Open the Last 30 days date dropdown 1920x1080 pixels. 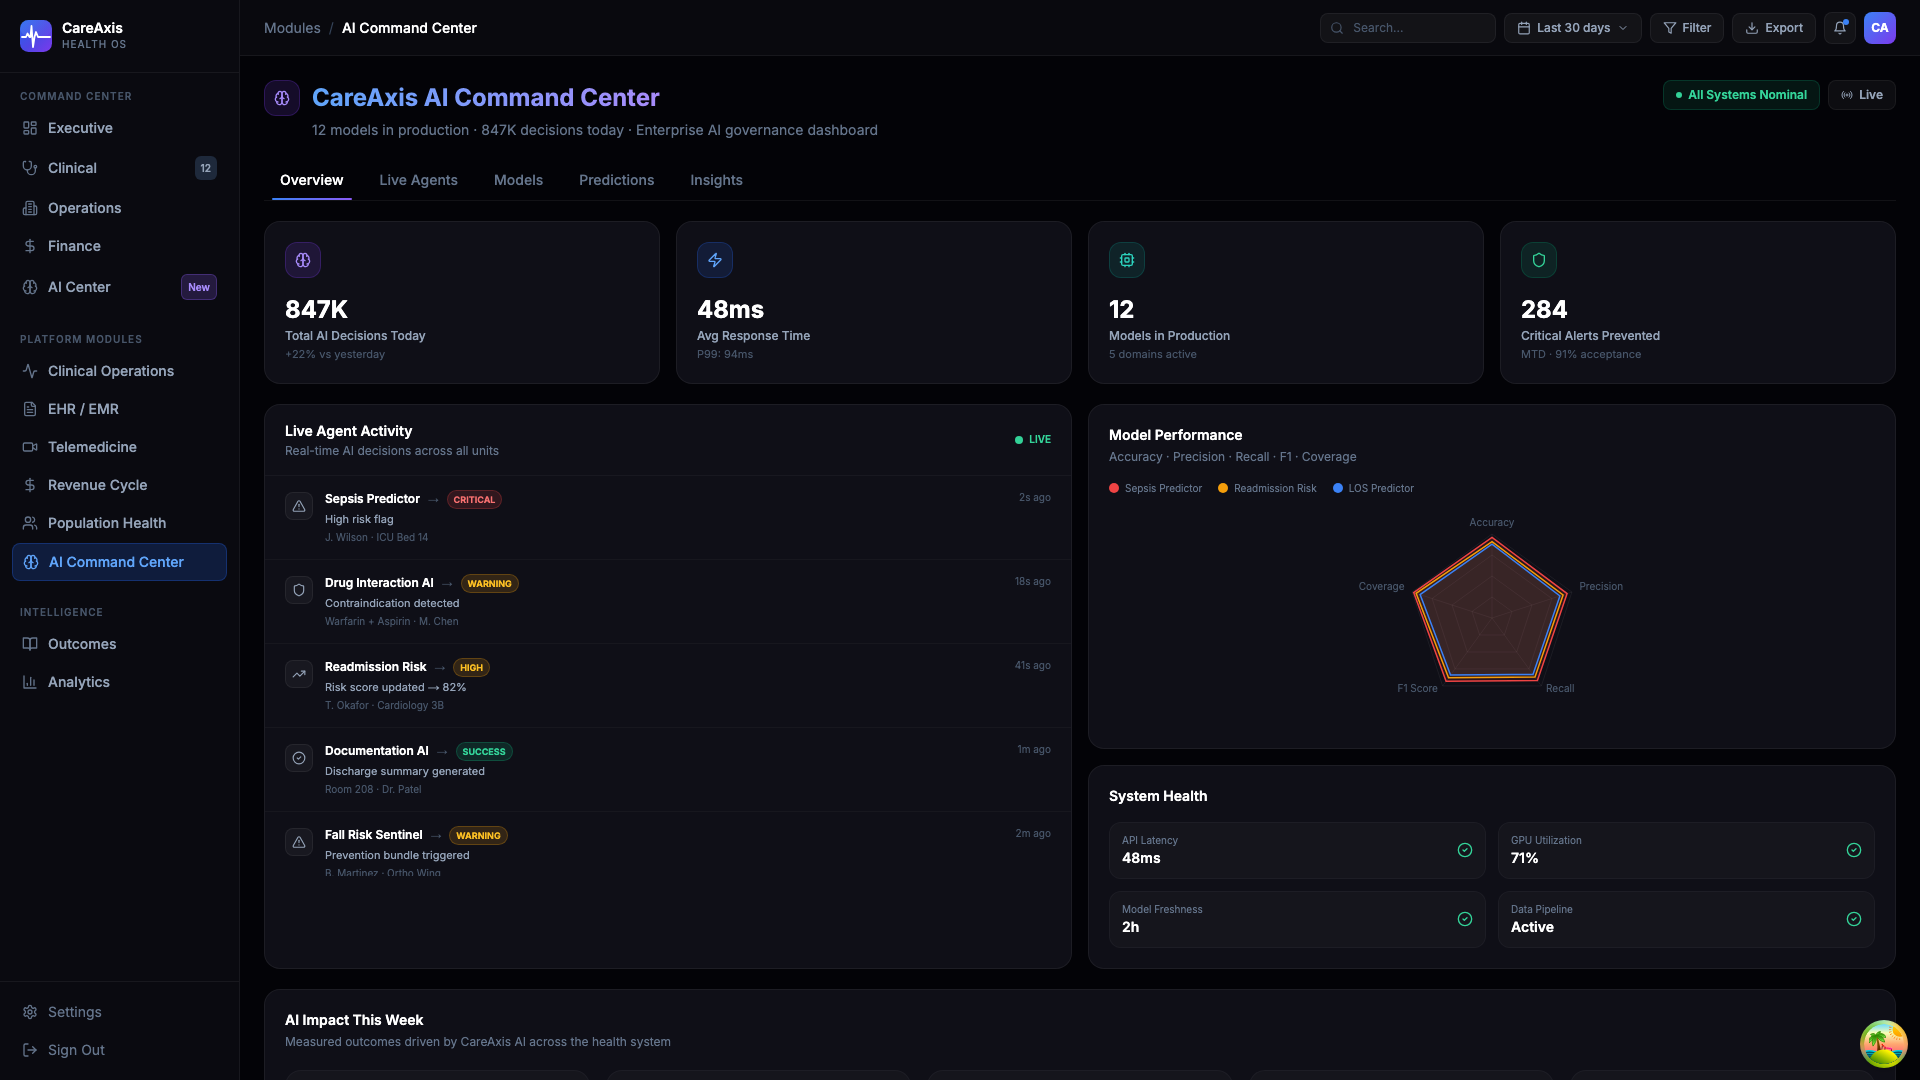pos(1573,28)
